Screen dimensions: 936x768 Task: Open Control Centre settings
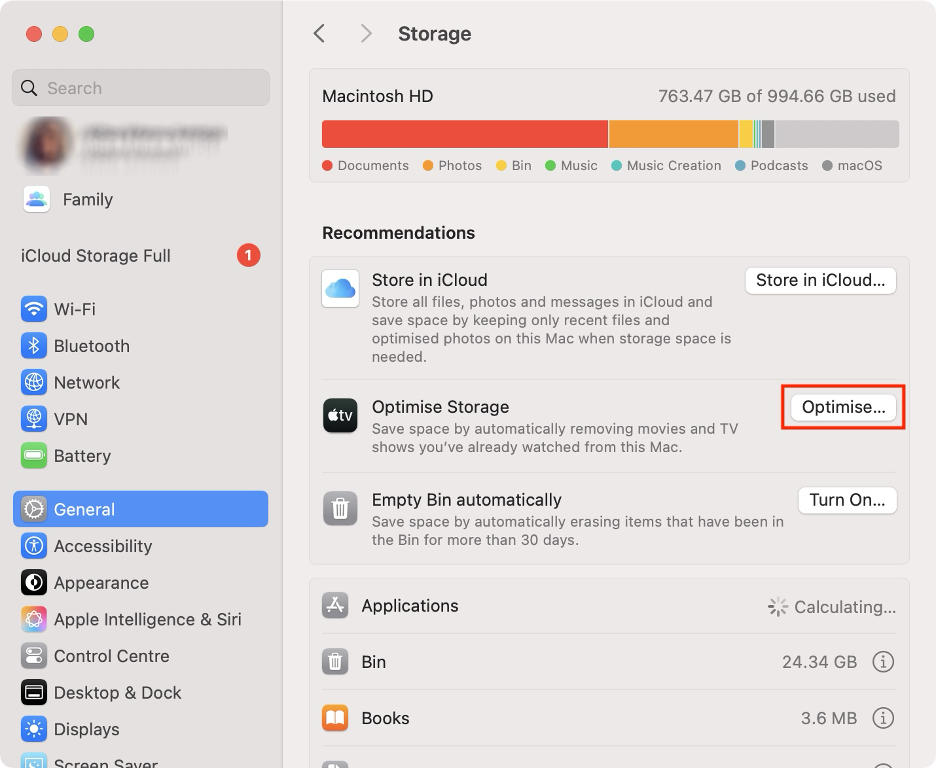[110, 656]
